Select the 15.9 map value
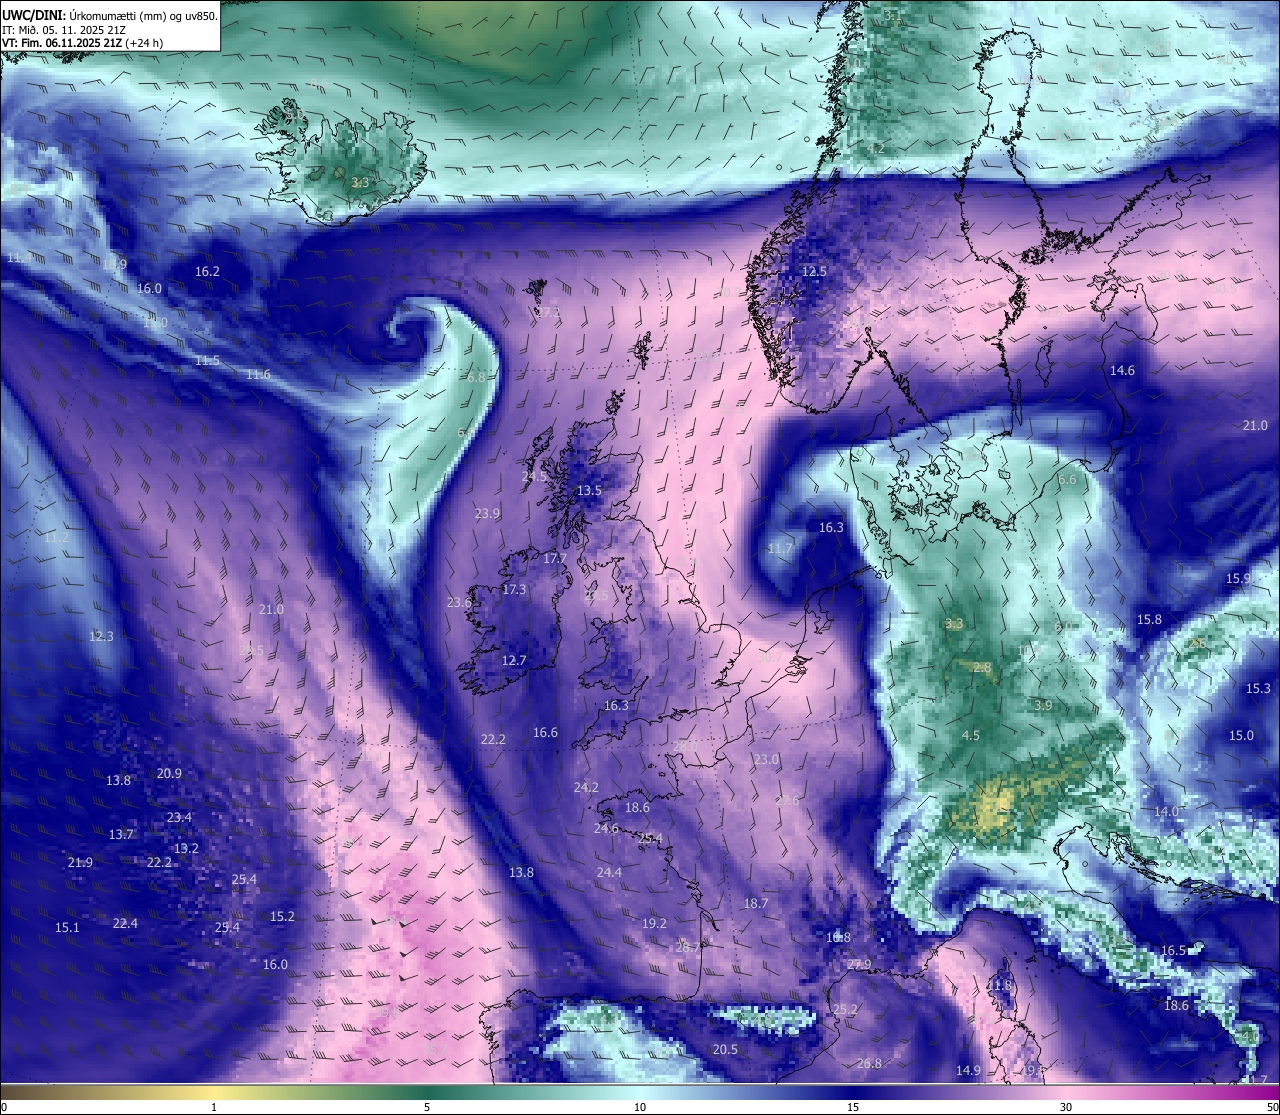 pos(1238,579)
